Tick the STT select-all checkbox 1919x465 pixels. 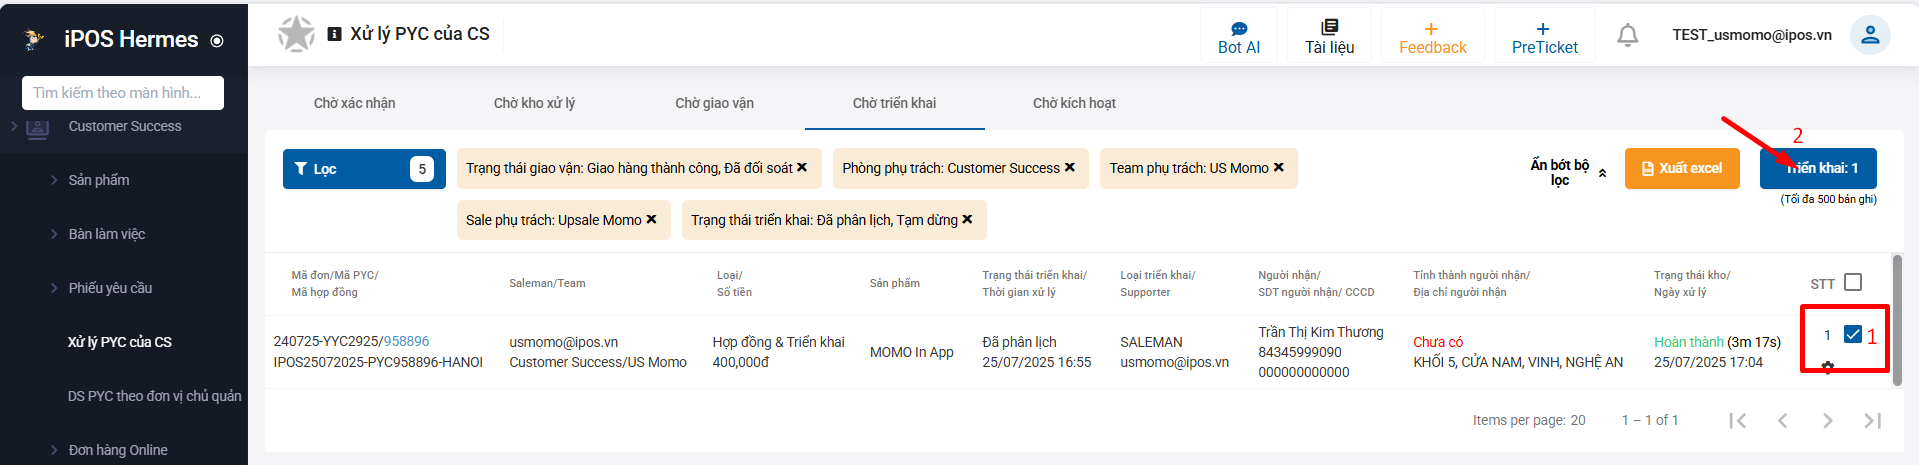[x=1852, y=283]
